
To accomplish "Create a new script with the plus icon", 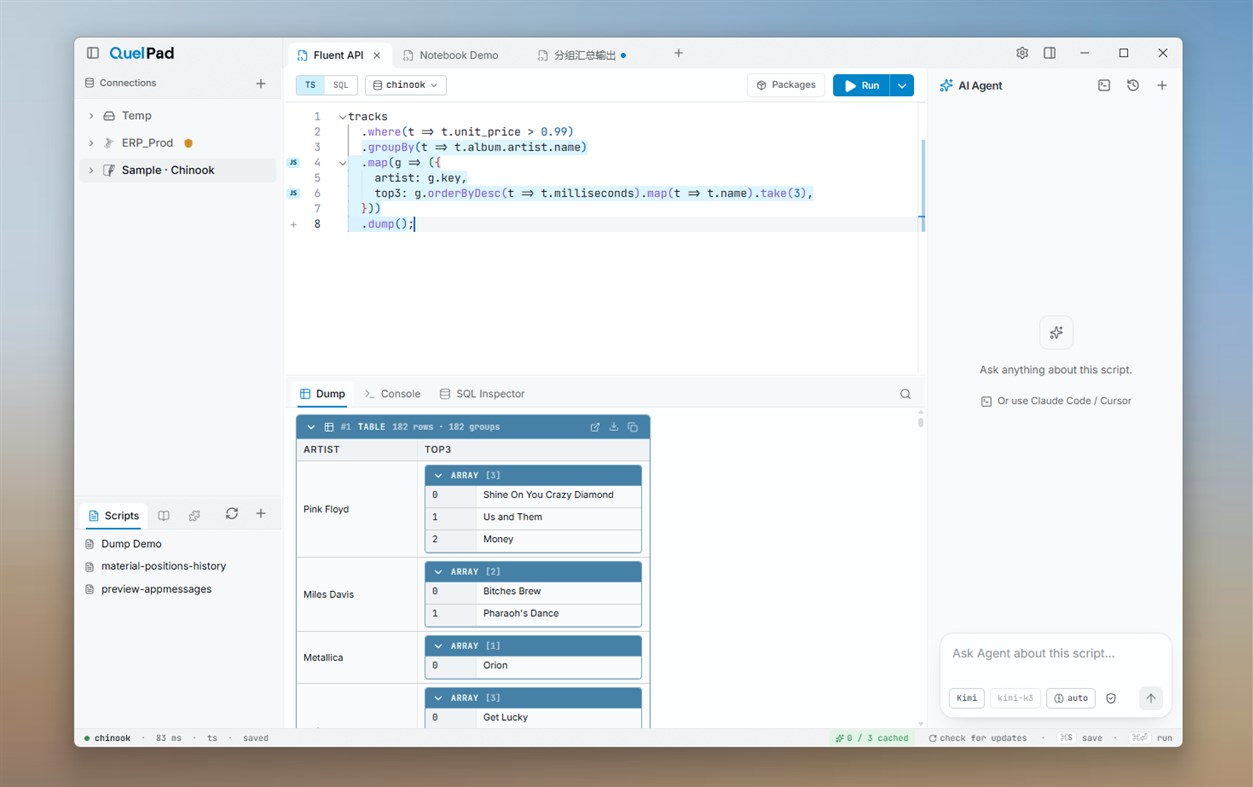I will coord(261,514).
